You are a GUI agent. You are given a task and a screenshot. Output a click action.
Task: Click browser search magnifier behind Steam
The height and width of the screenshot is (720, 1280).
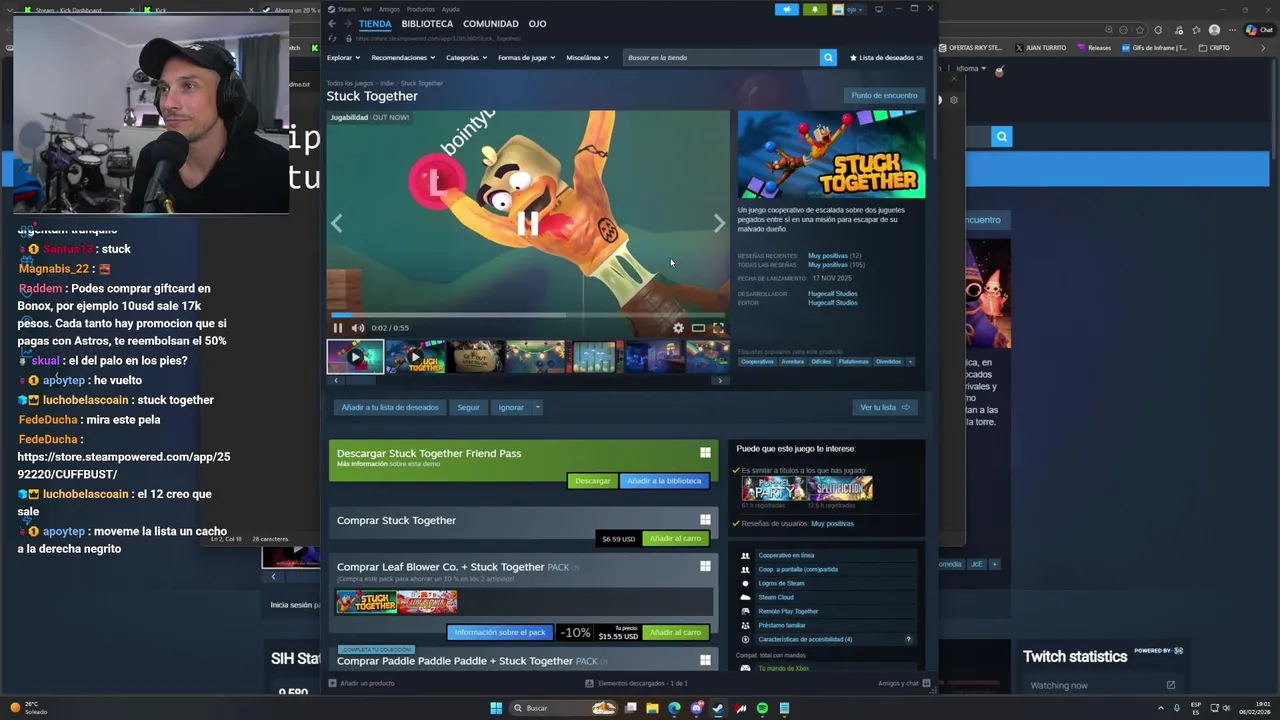click(x=1002, y=137)
